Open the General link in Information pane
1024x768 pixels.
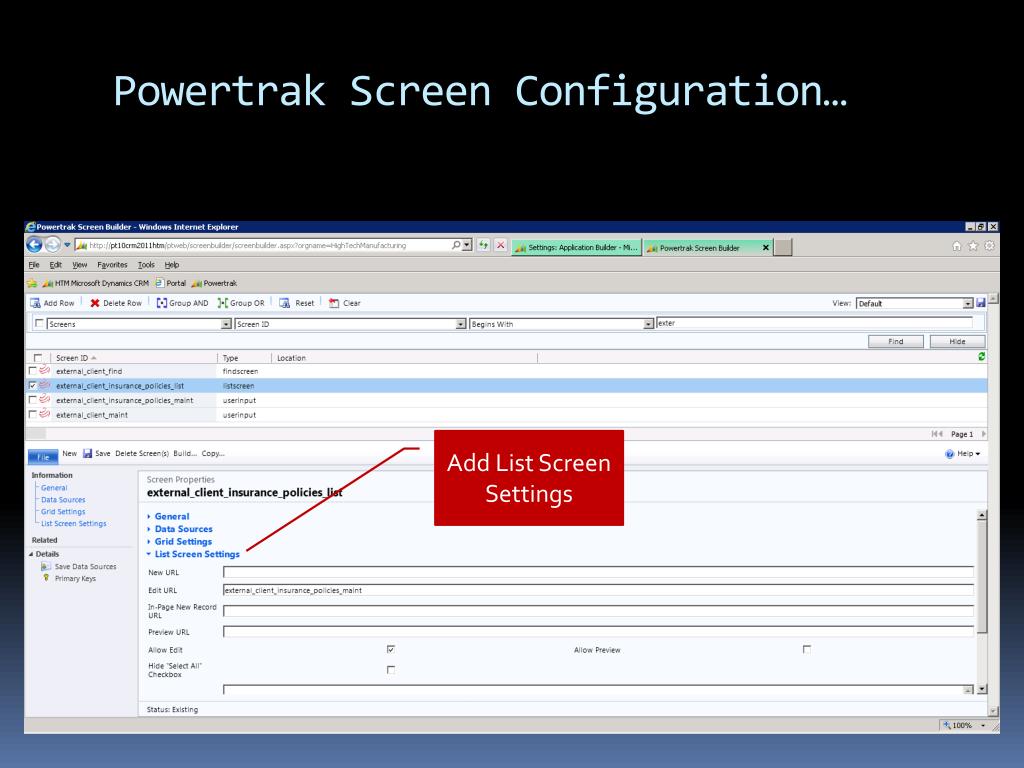54,488
